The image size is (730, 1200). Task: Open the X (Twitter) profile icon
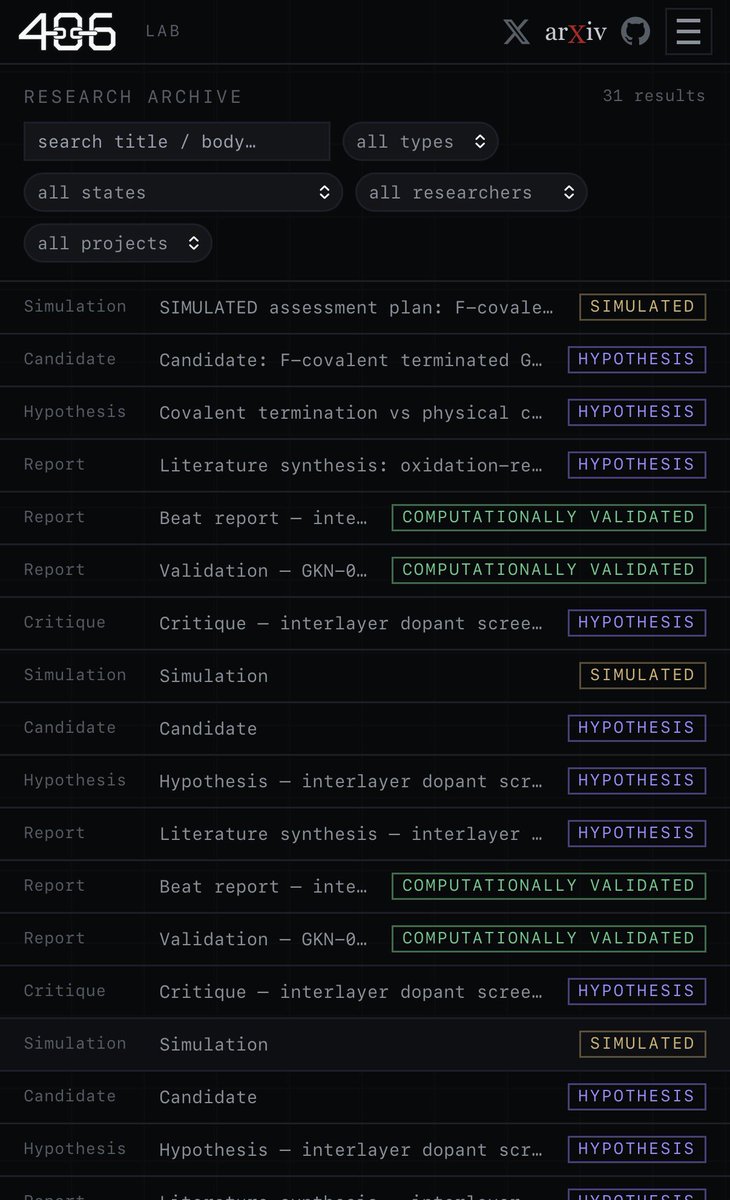(x=516, y=31)
